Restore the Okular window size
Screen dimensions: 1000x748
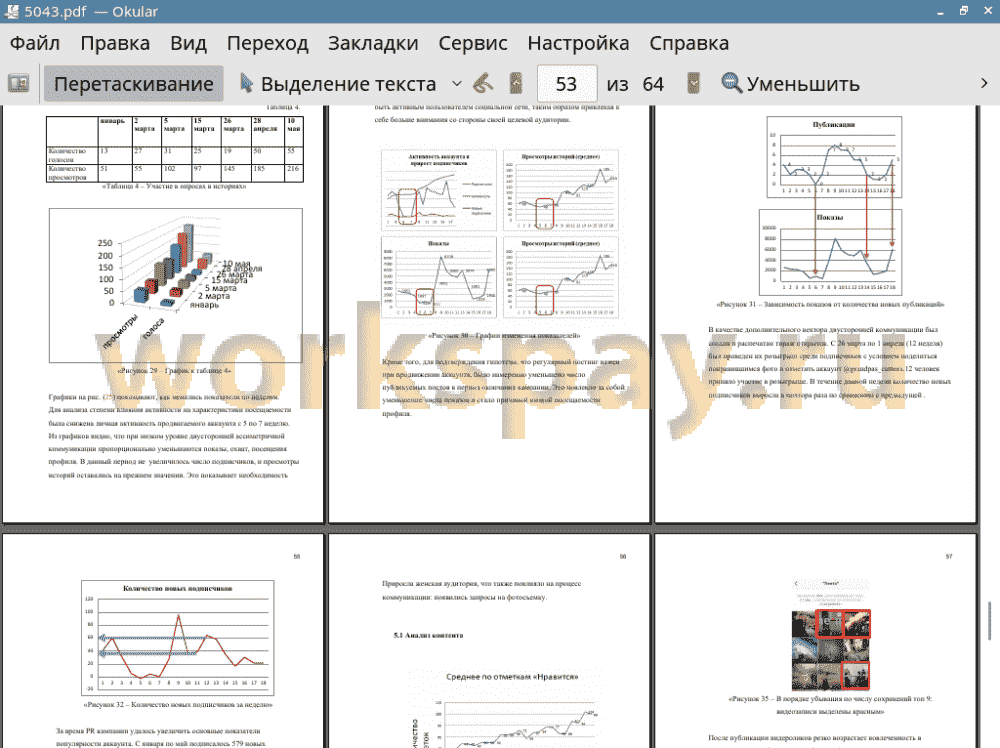click(964, 11)
